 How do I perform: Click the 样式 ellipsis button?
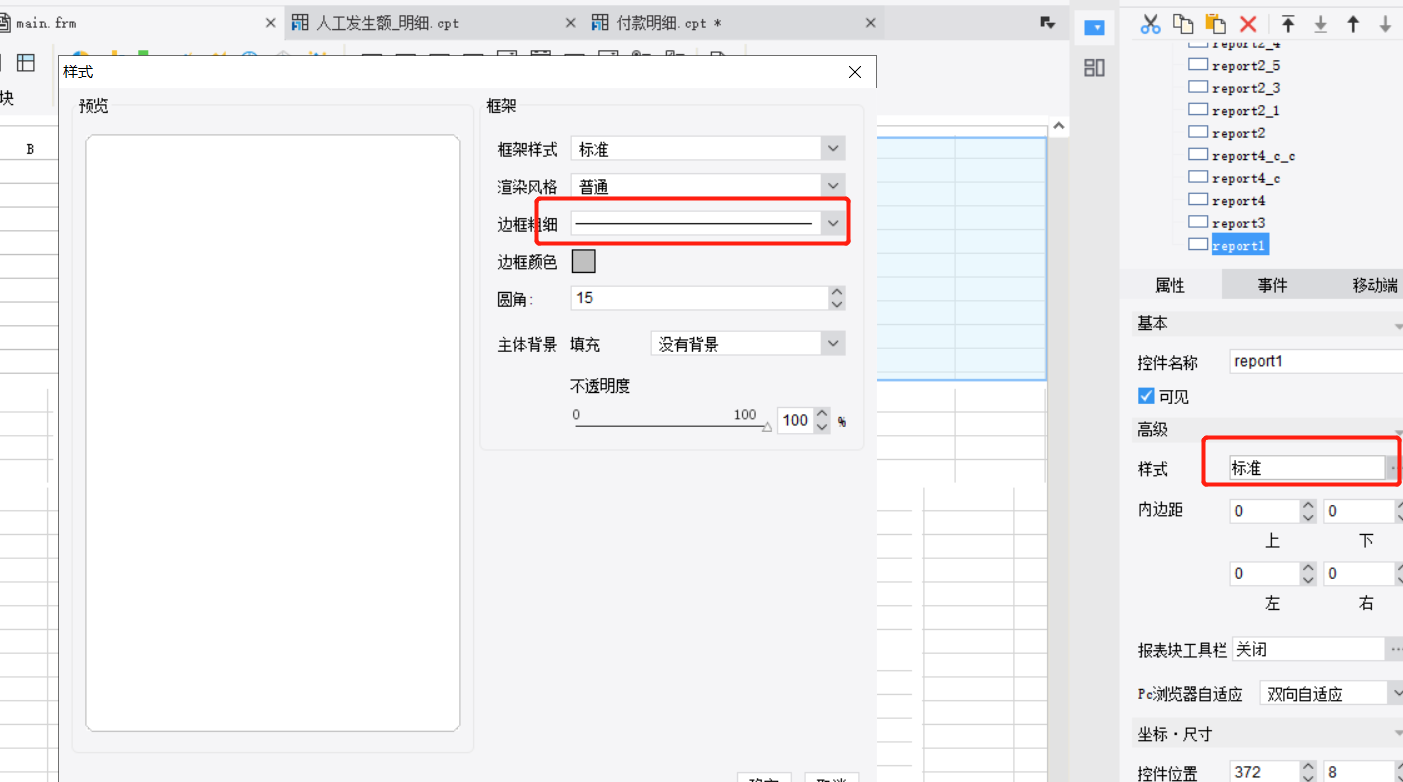tap(1393, 468)
